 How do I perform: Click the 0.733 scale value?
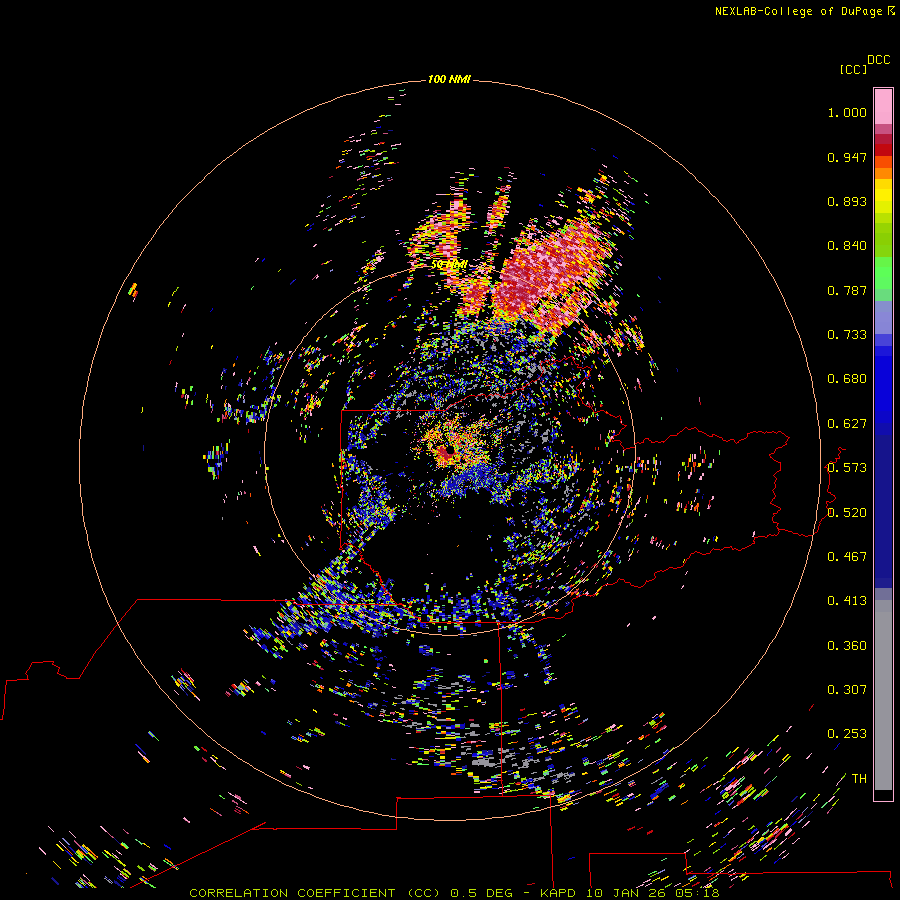[x=847, y=335]
